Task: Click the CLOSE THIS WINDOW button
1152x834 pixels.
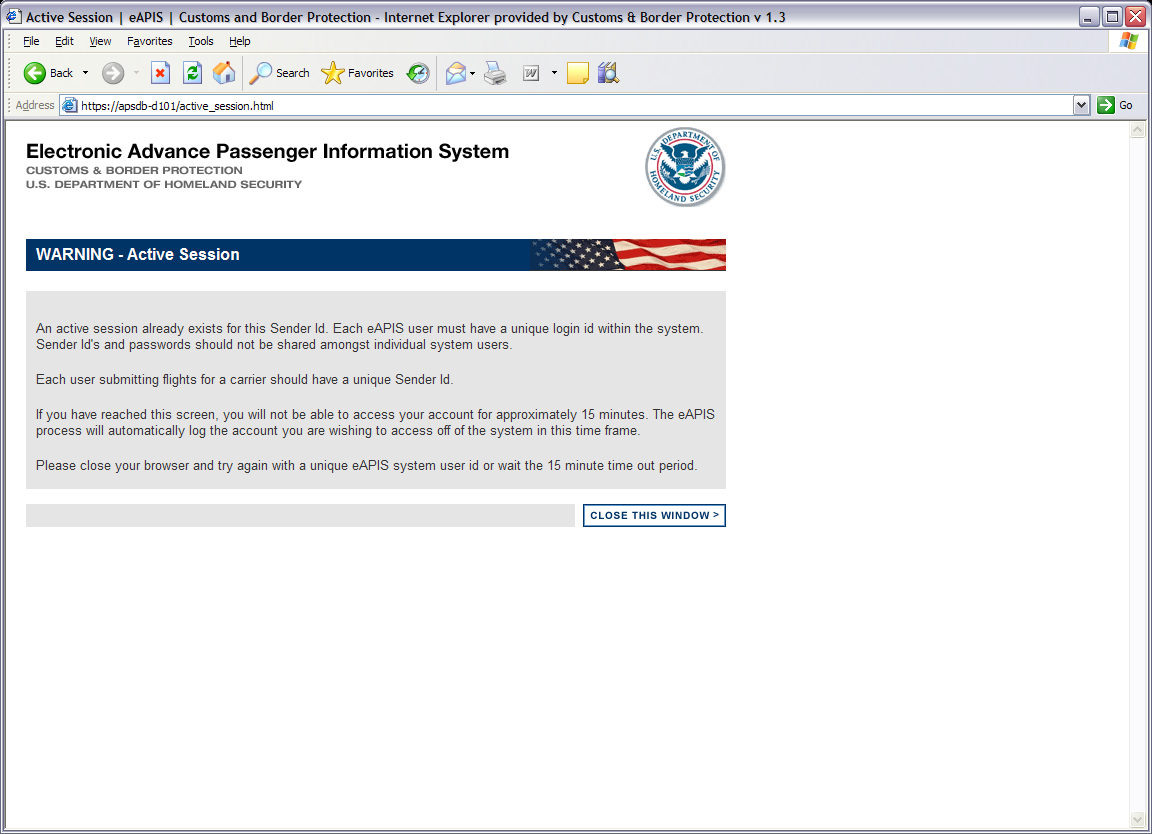Action: (654, 515)
